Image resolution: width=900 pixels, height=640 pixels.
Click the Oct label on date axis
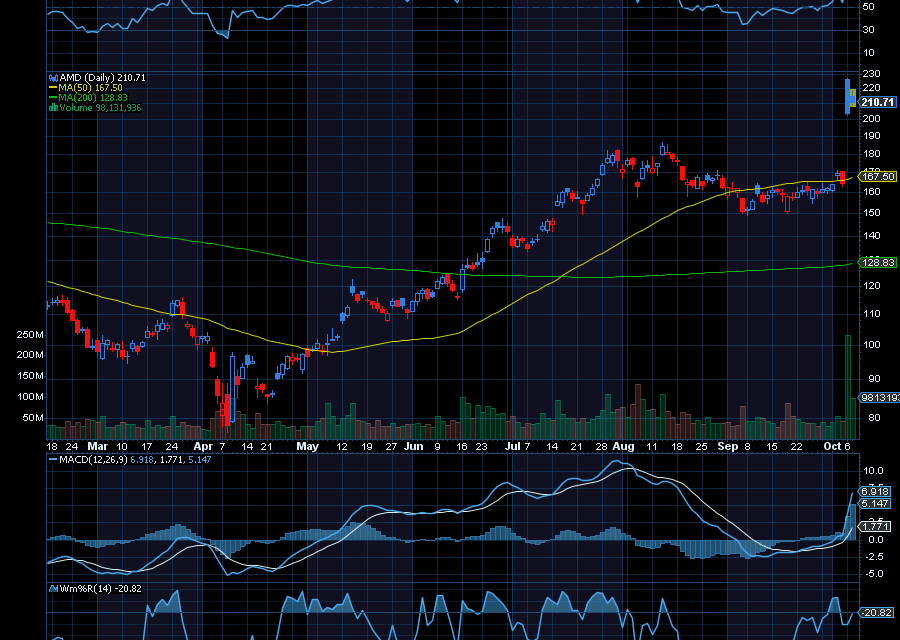(831, 446)
